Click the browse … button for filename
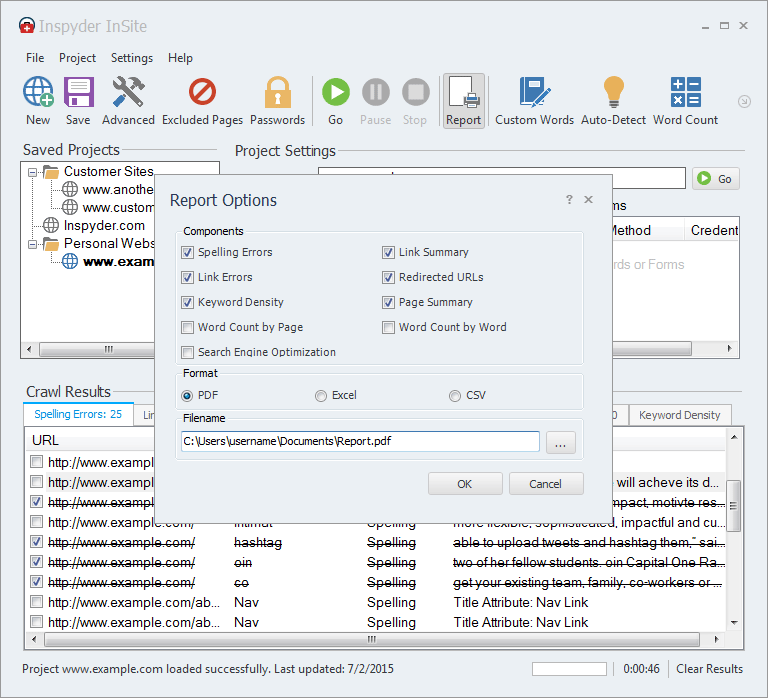Viewport: 768px width, 698px height. pos(561,443)
